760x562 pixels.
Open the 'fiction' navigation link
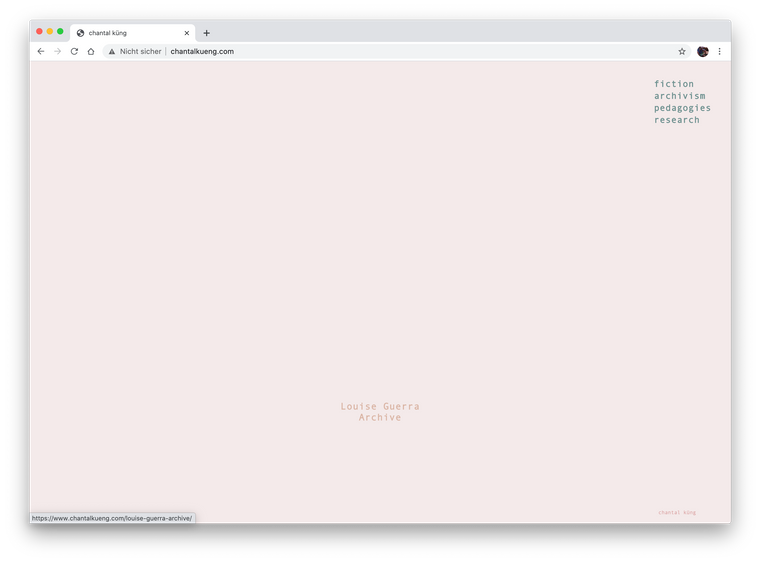point(674,84)
